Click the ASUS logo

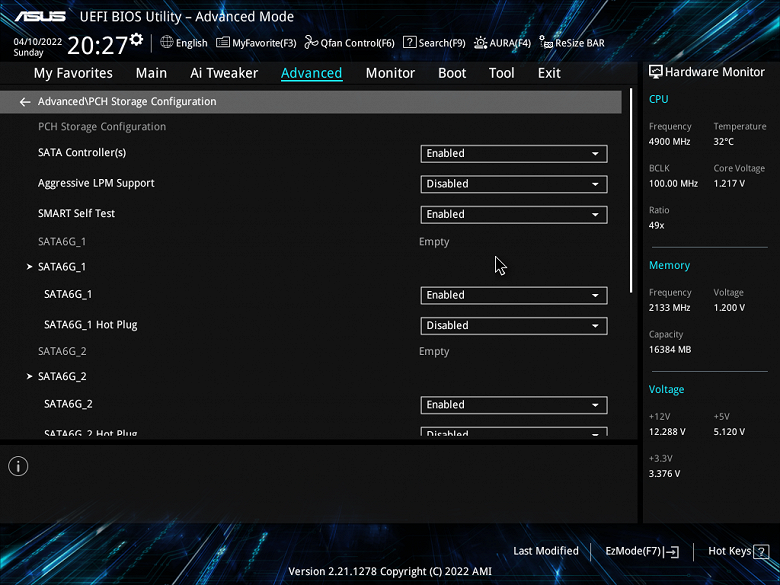pos(40,16)
